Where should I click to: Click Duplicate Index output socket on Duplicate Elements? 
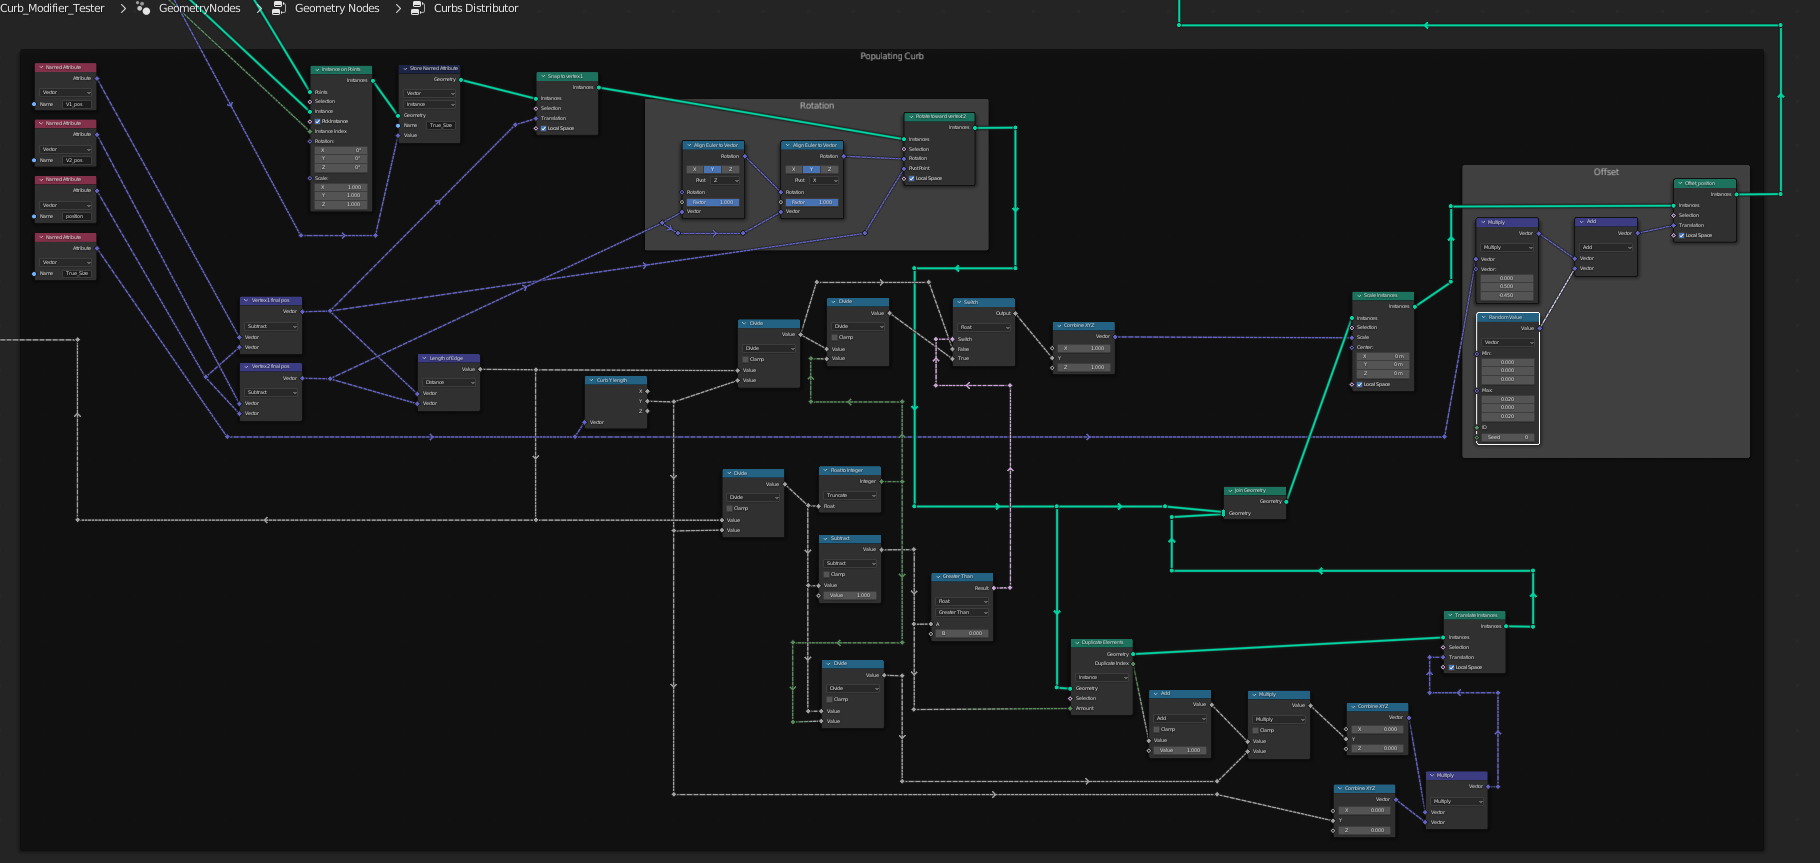(x=1132, y=663)
